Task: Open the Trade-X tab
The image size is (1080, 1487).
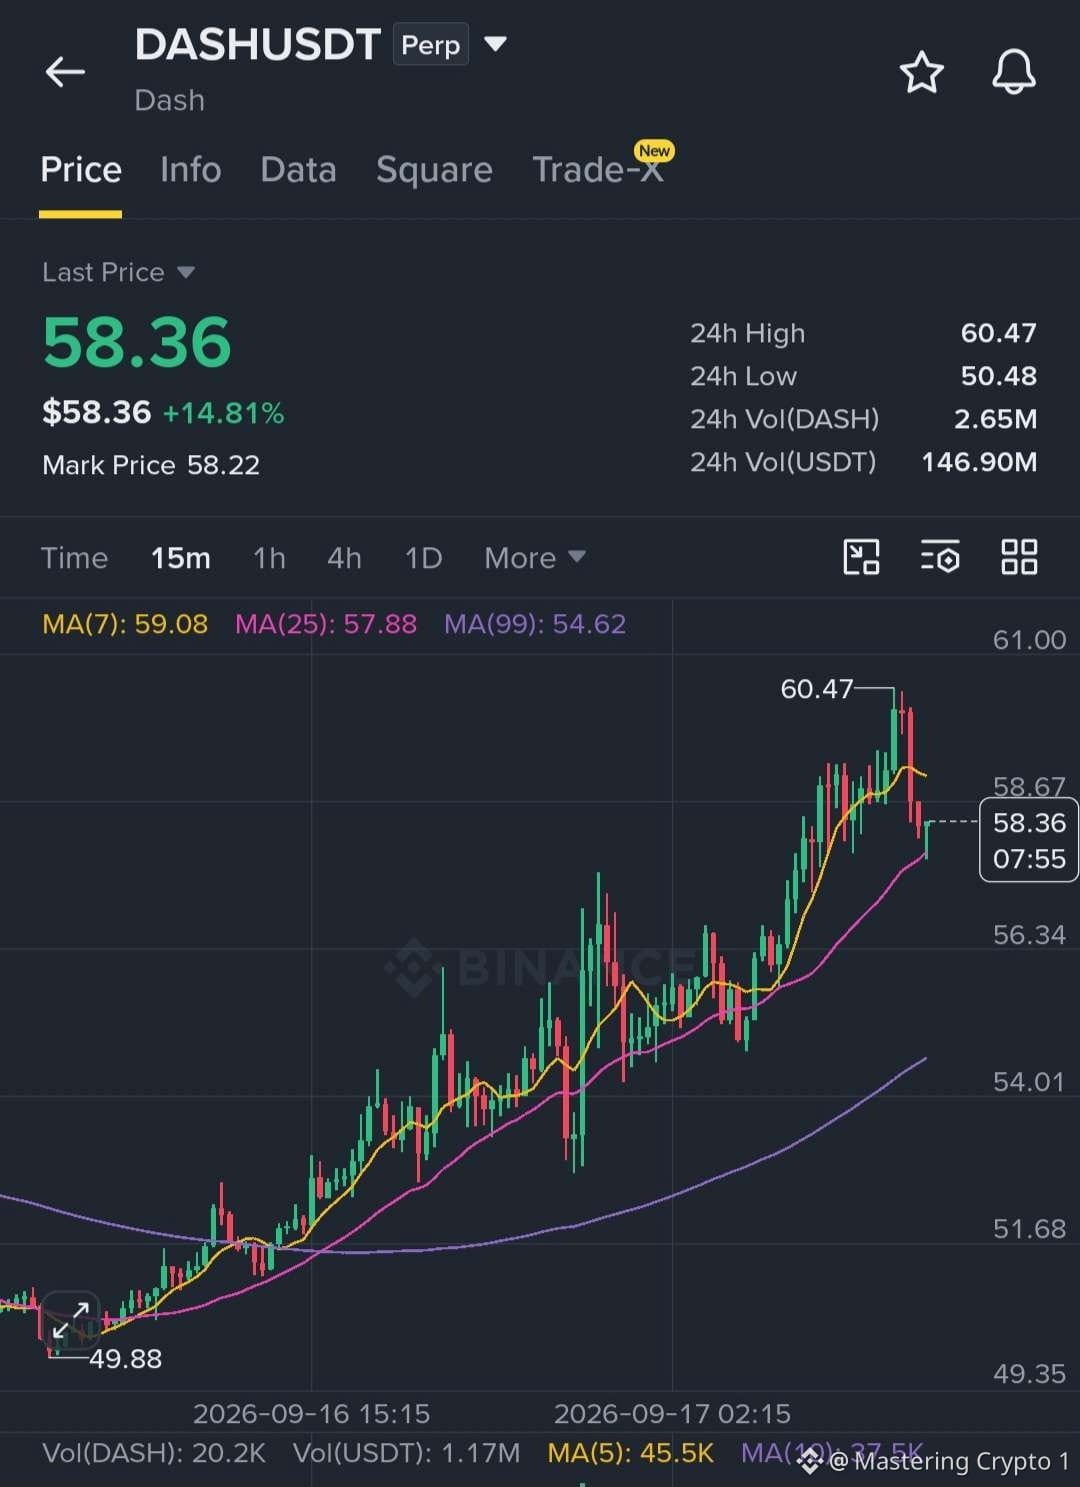Action: coord(598,169)
